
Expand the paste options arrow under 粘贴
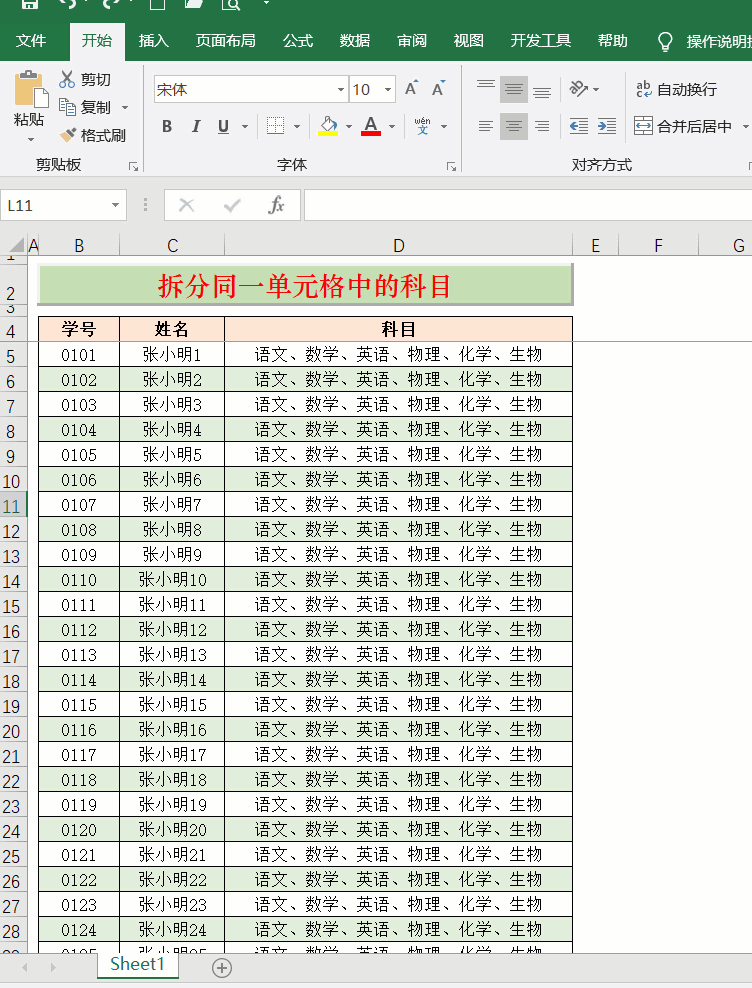click(x=30, y=139)
